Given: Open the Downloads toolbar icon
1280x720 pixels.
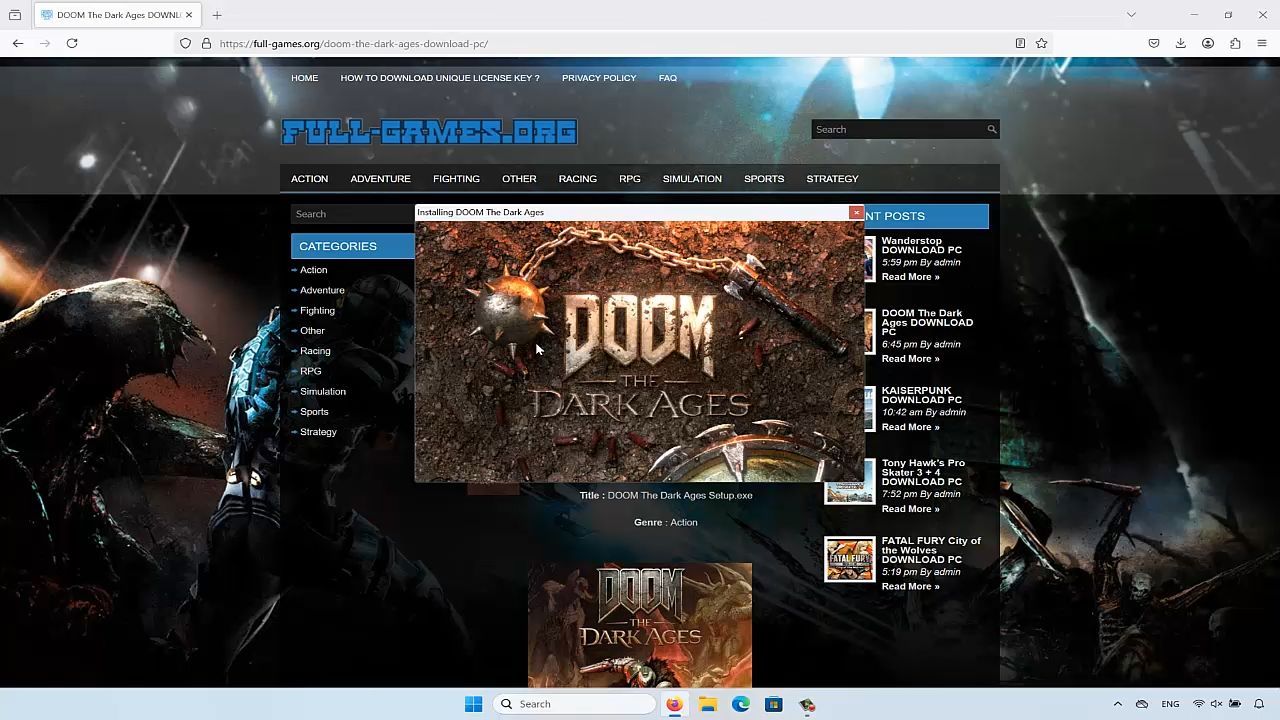Looking at the screenshot, I should click(x=1181, y=43).
